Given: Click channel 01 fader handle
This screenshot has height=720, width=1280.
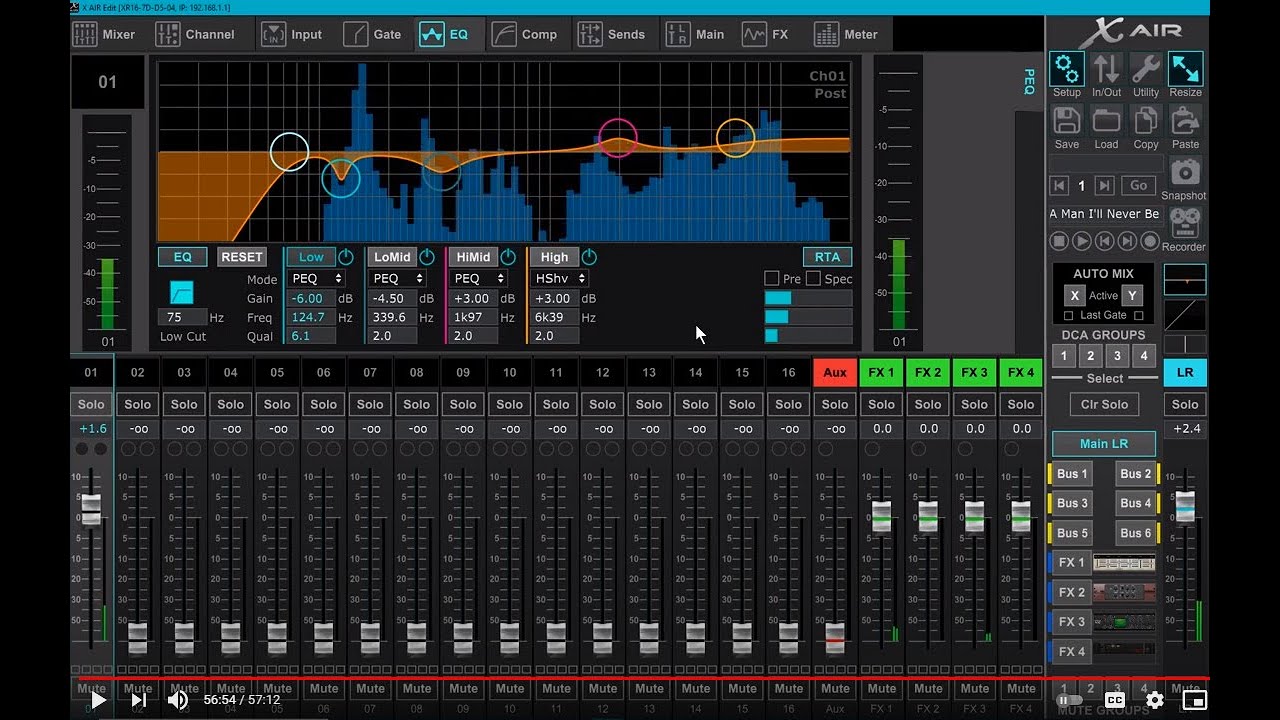Looking at the screenshot, I should tap(91, 509).
